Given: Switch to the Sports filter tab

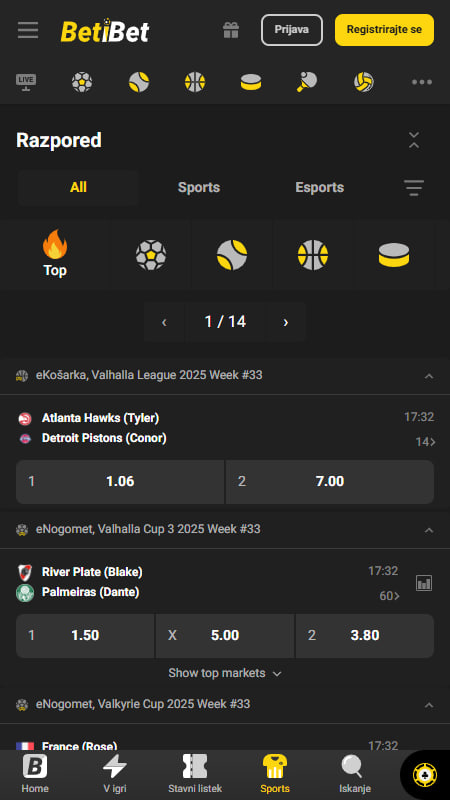Looking at the screenshot, I should [x=199, y=187].
